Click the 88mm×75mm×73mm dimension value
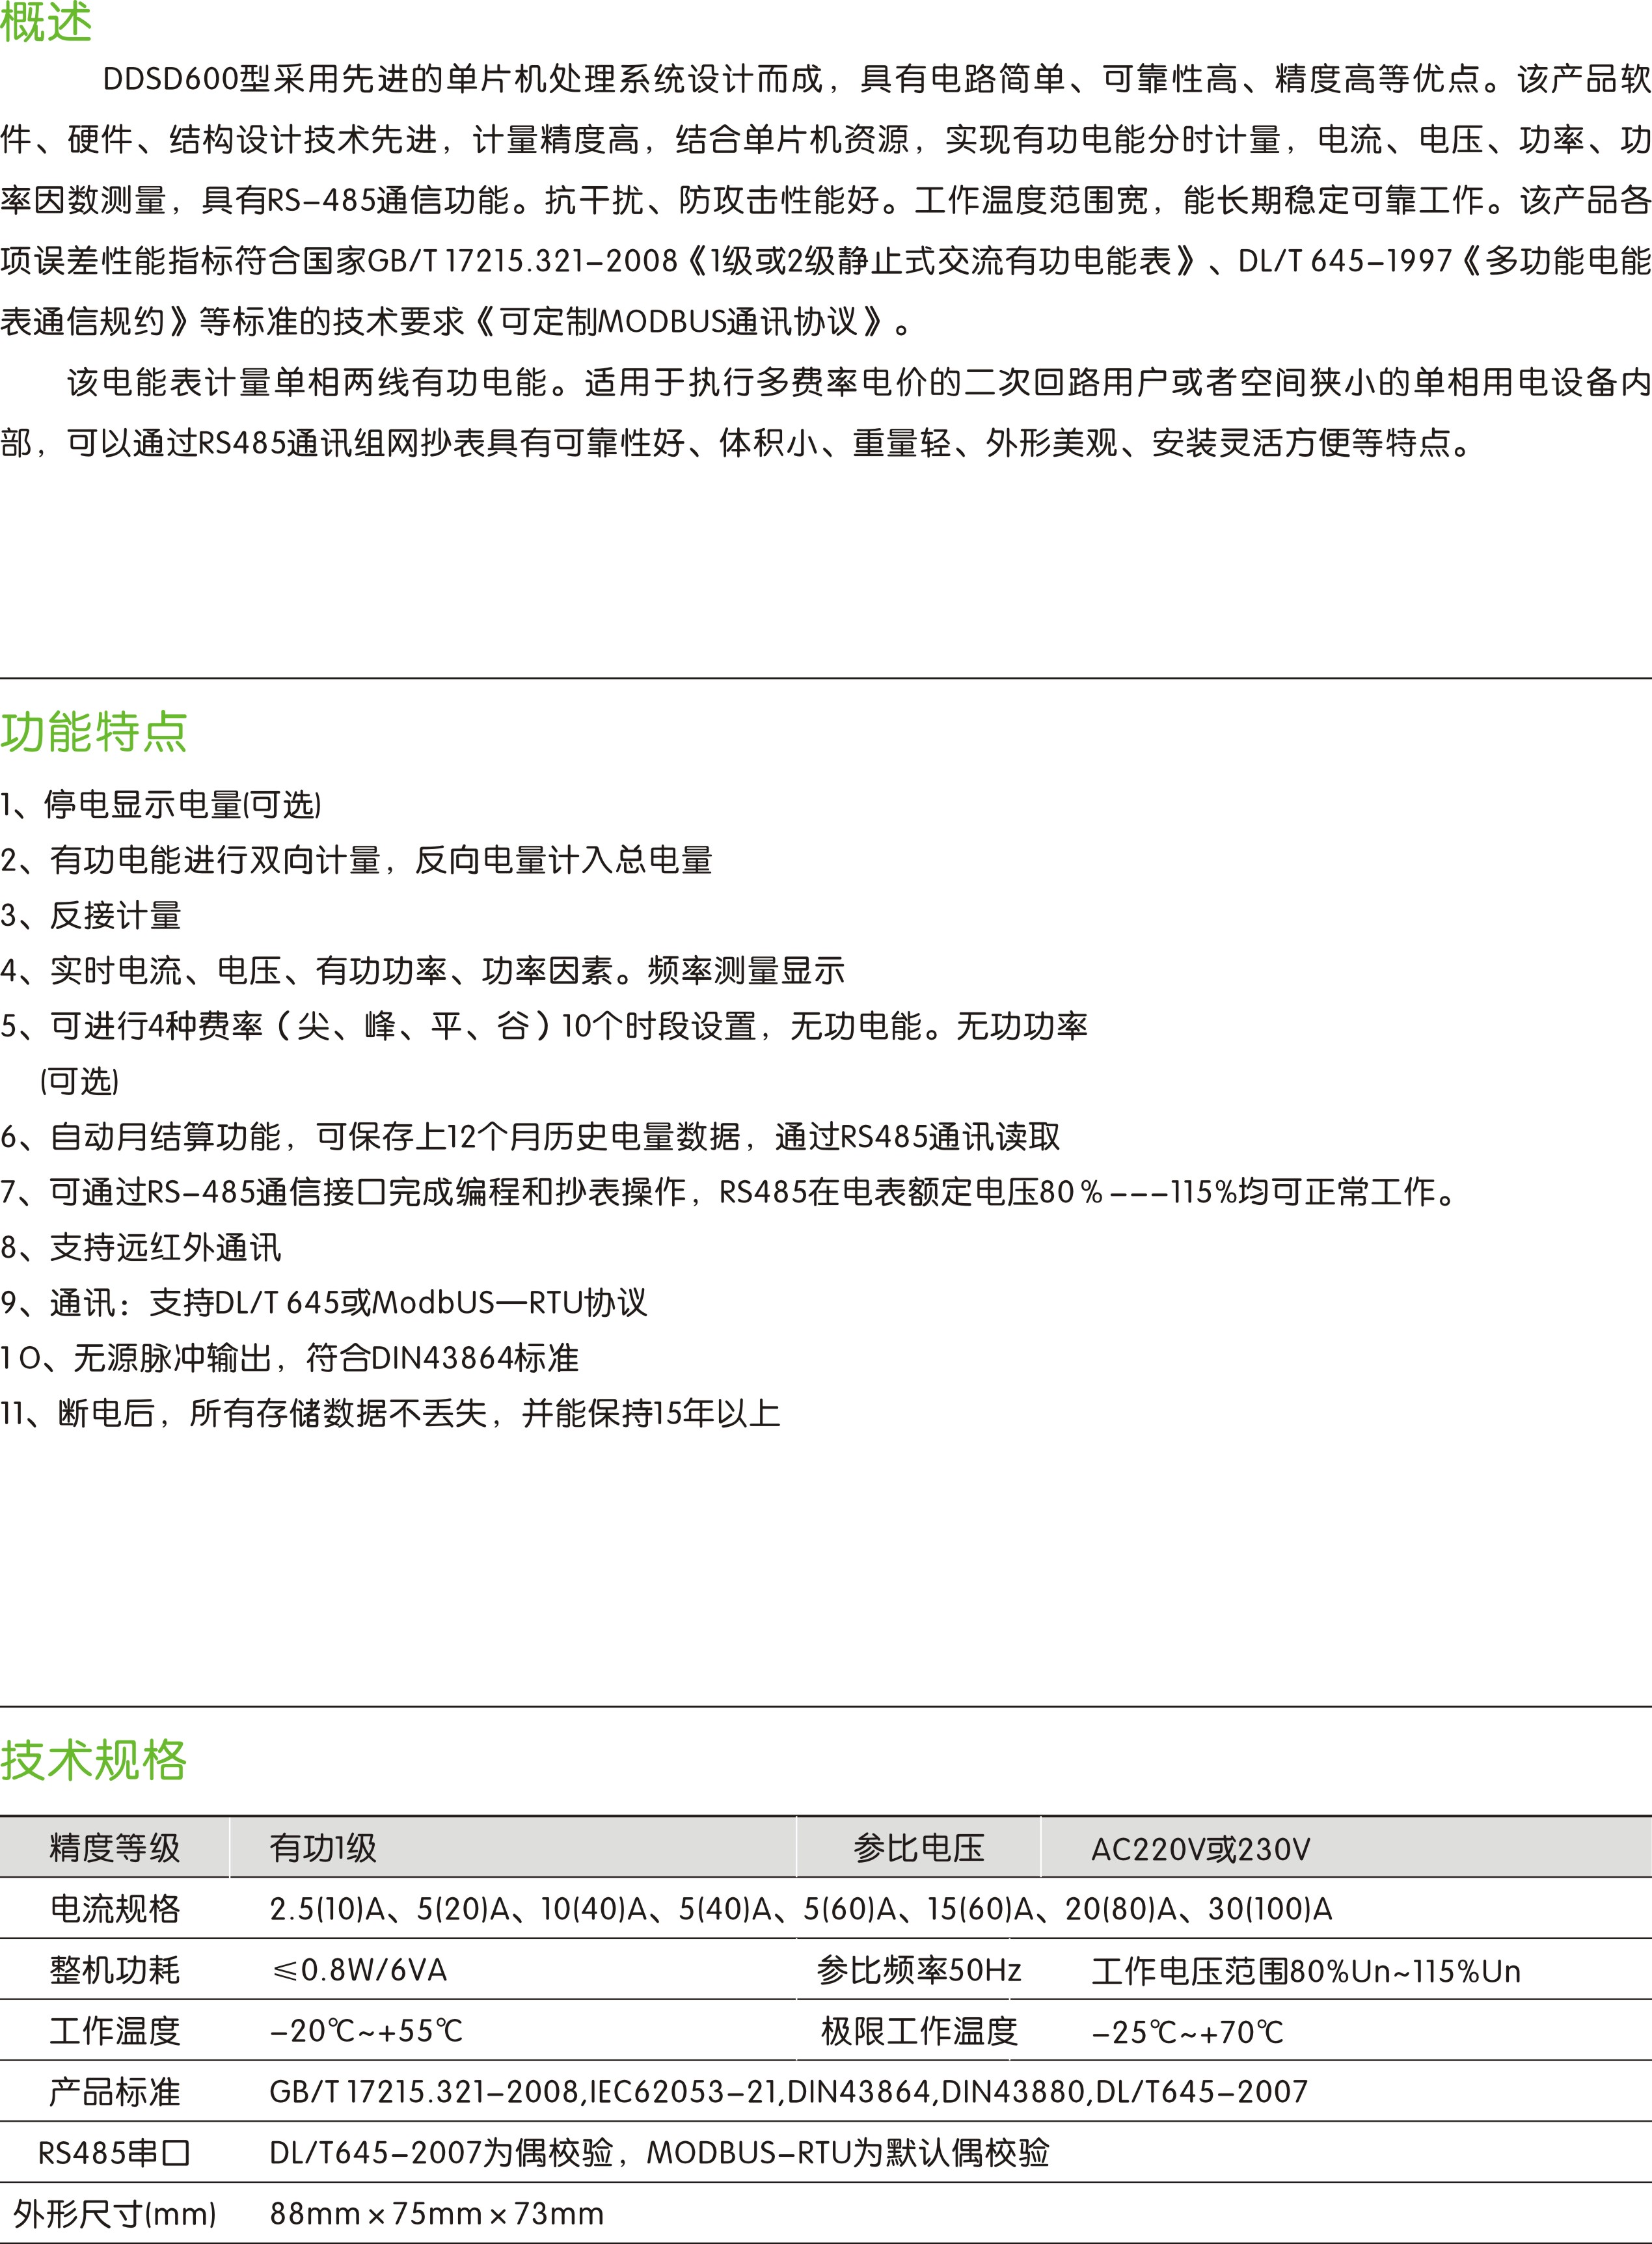This screenshot has width=1652, height=2244. point(436,2214)
